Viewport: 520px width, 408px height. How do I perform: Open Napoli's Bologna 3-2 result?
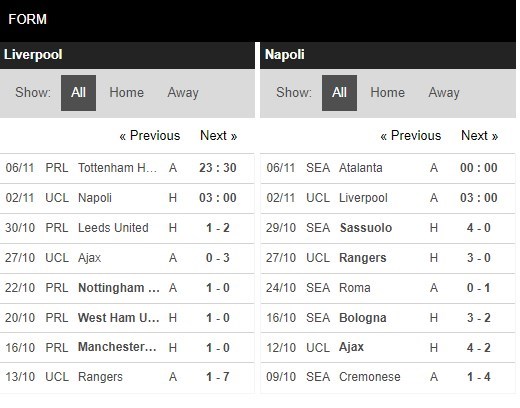[388, 318]
